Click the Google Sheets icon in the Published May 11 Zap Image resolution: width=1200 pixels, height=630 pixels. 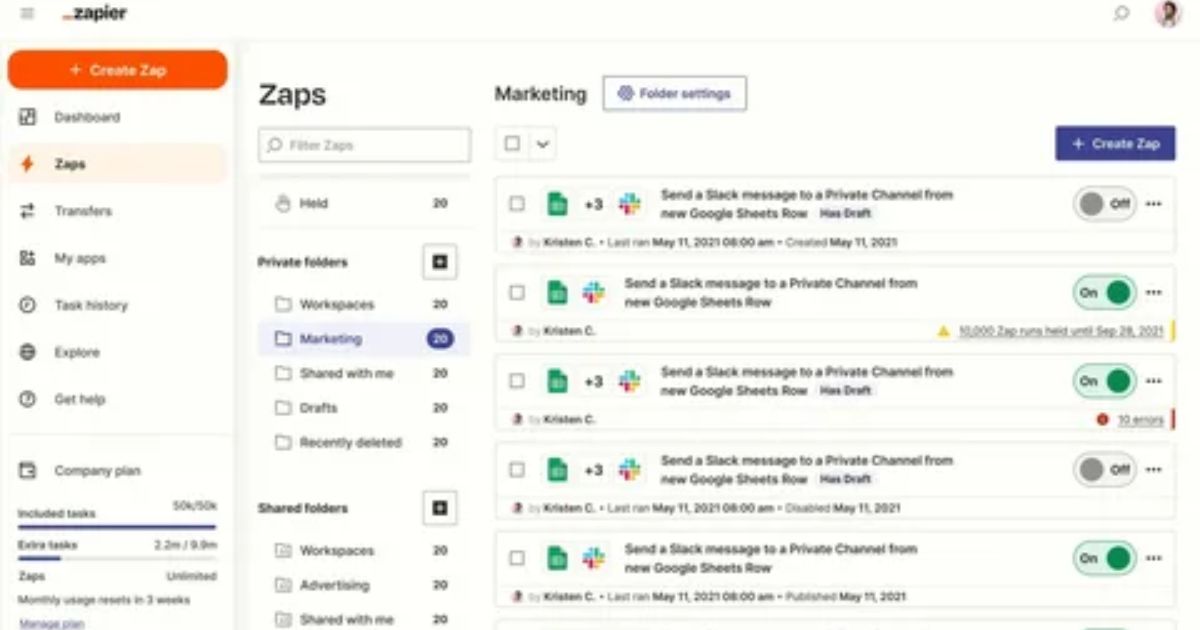click(x=557, y=558)
